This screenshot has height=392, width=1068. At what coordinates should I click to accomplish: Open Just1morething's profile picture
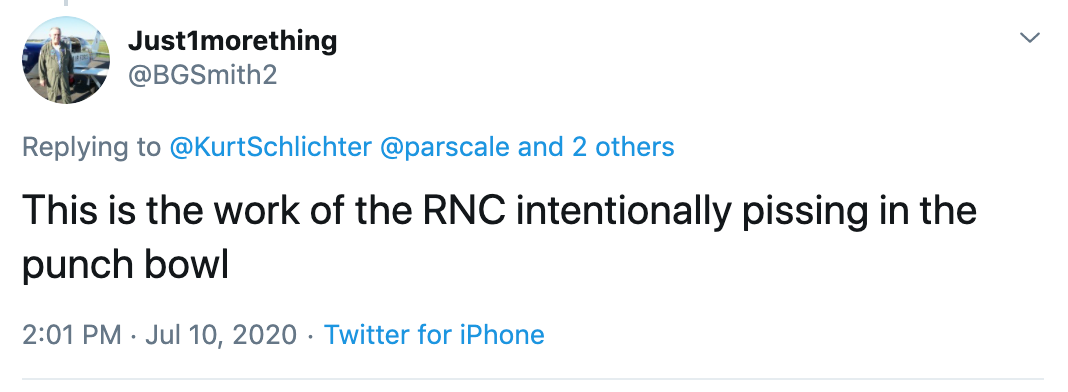[x=66, y=60]
